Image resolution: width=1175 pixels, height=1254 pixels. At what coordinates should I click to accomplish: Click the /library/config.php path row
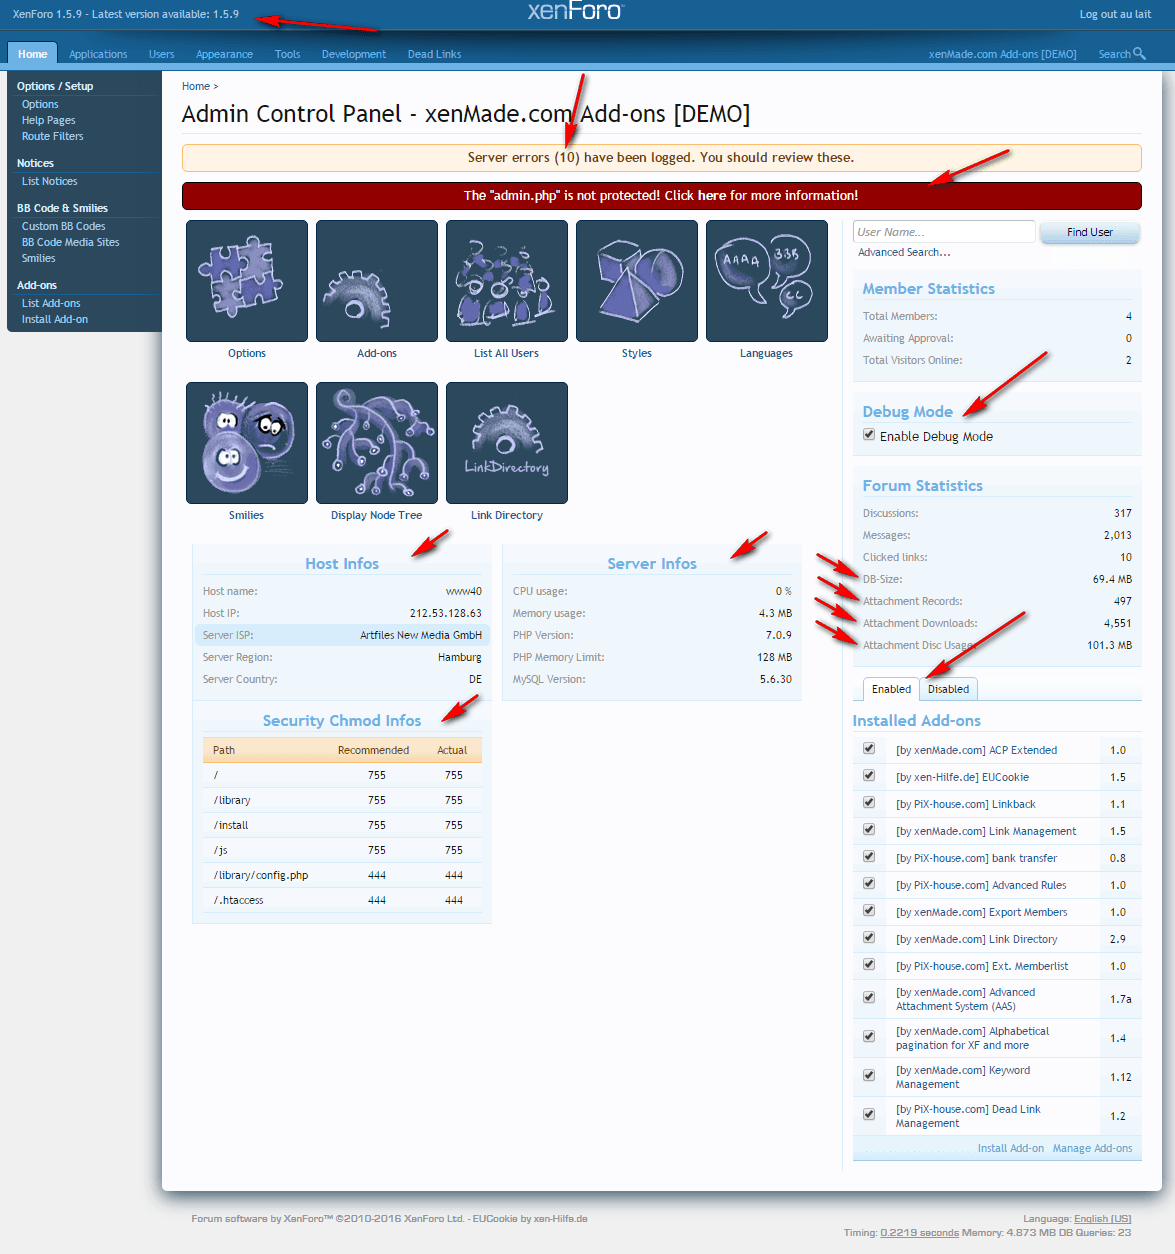(x=342, y=875)
